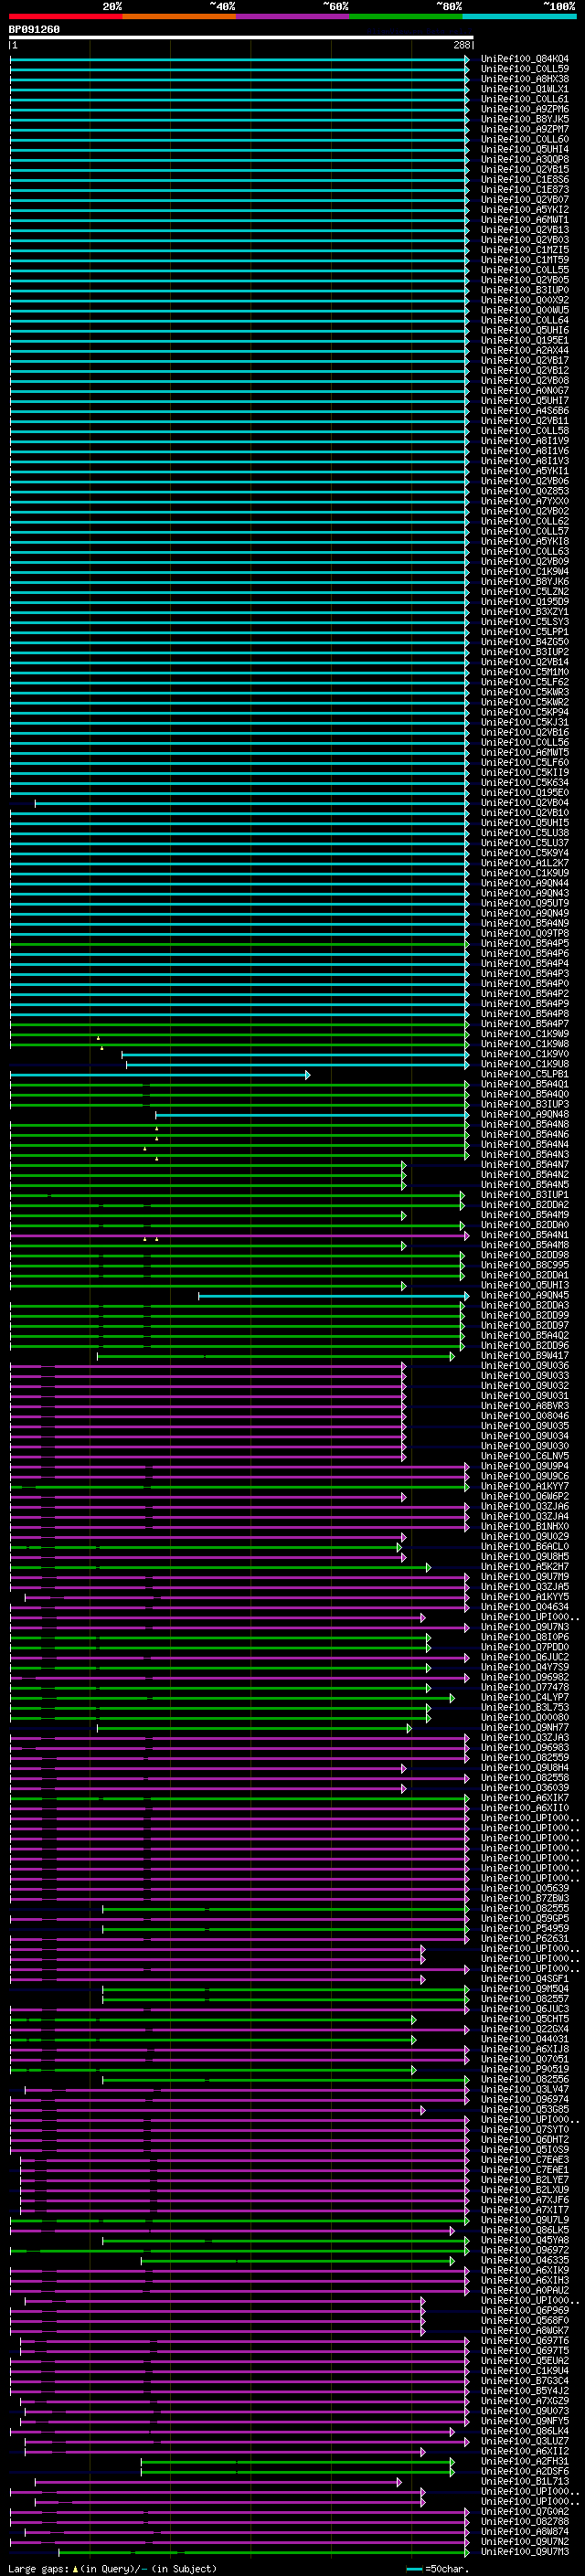
Task: Select label UniRef100_Q5UHI4
Action: point(525,150)
